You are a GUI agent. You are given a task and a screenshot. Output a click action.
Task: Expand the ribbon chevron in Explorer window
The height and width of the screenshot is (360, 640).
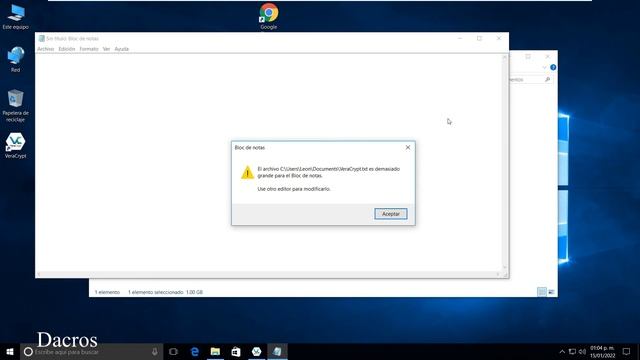(544, 67)
